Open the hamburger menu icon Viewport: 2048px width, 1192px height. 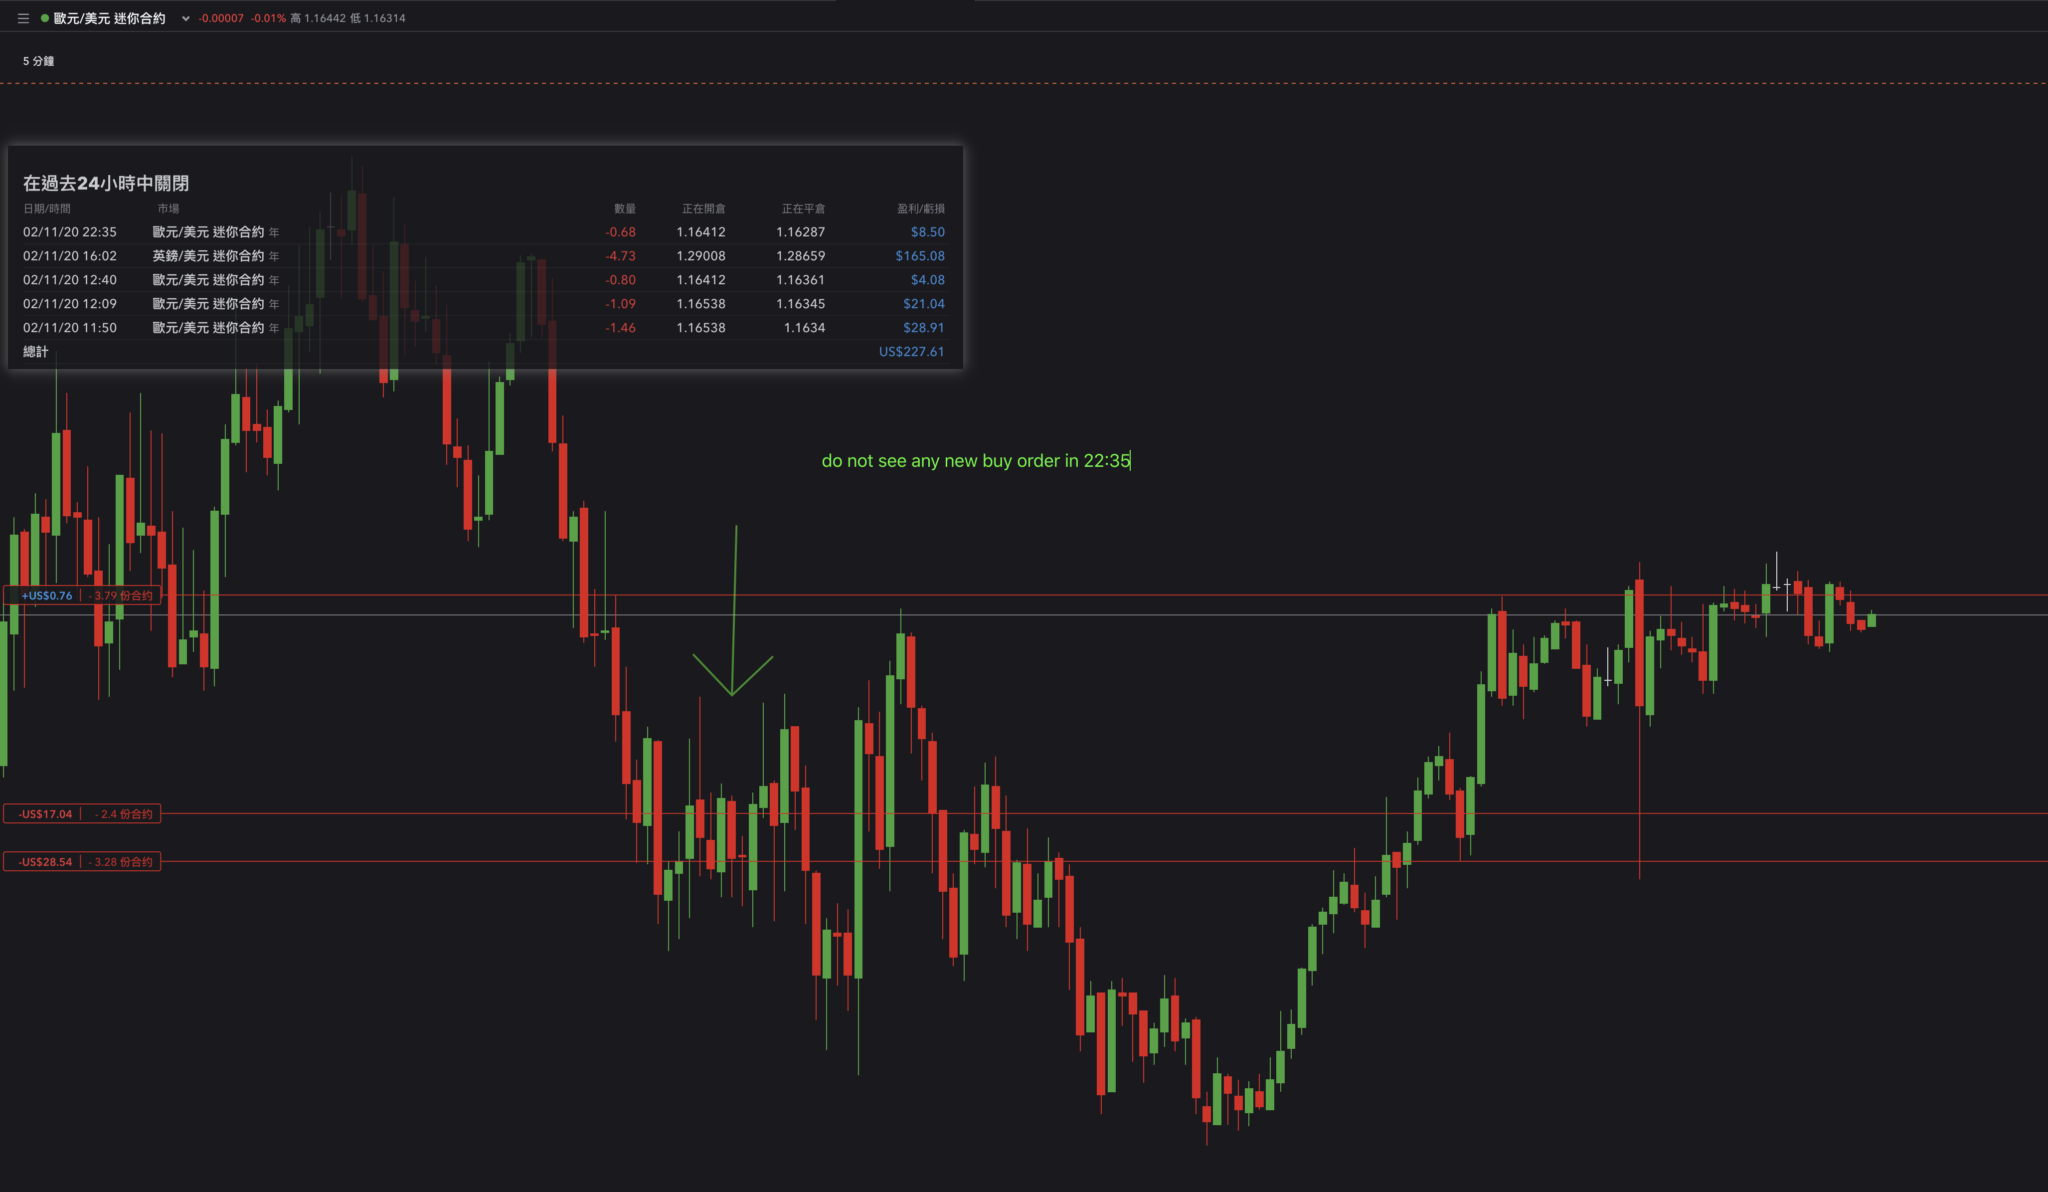point(23,18)
